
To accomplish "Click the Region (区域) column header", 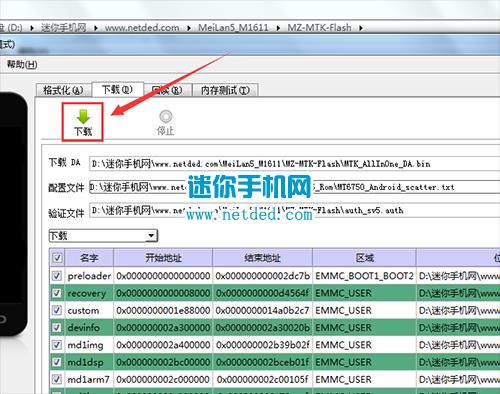I will click(x=364, y=258).
